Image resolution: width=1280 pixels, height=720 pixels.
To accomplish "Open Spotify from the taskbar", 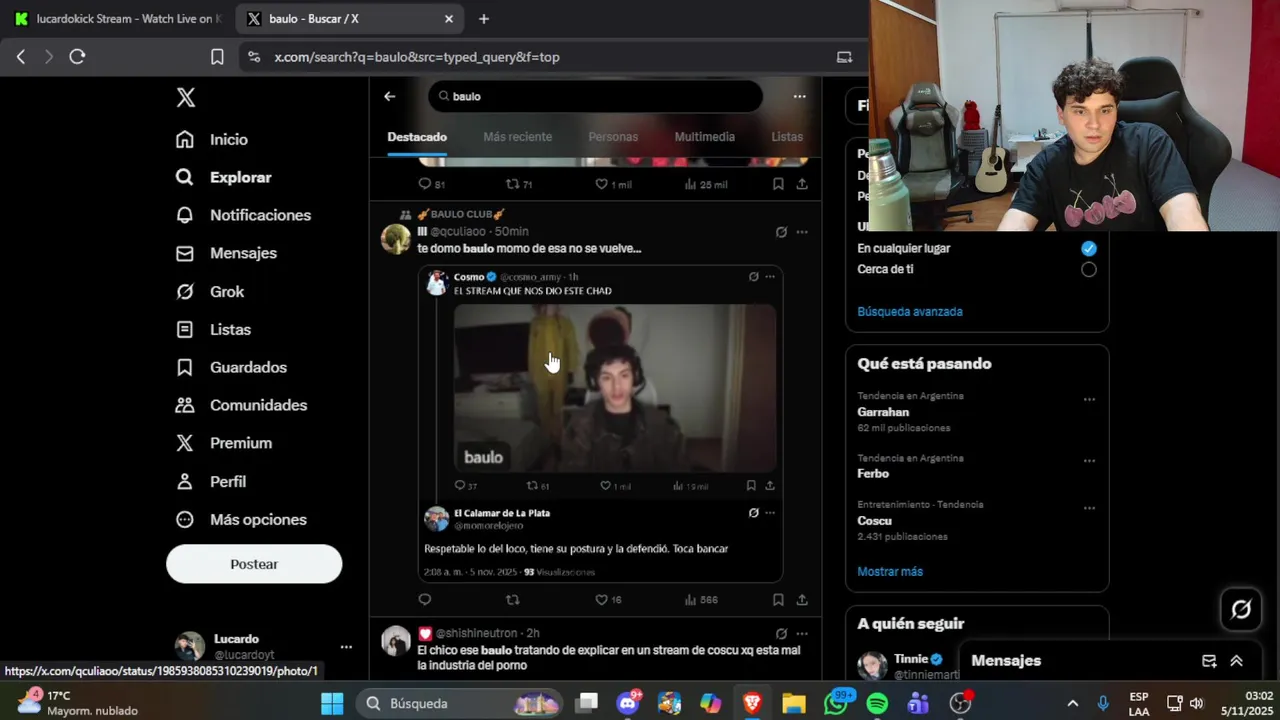I will click(x=877, y=703).
